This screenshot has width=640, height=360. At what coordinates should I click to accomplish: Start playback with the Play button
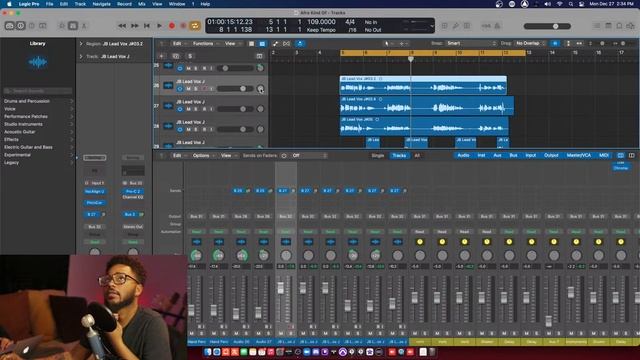point(160,26)
